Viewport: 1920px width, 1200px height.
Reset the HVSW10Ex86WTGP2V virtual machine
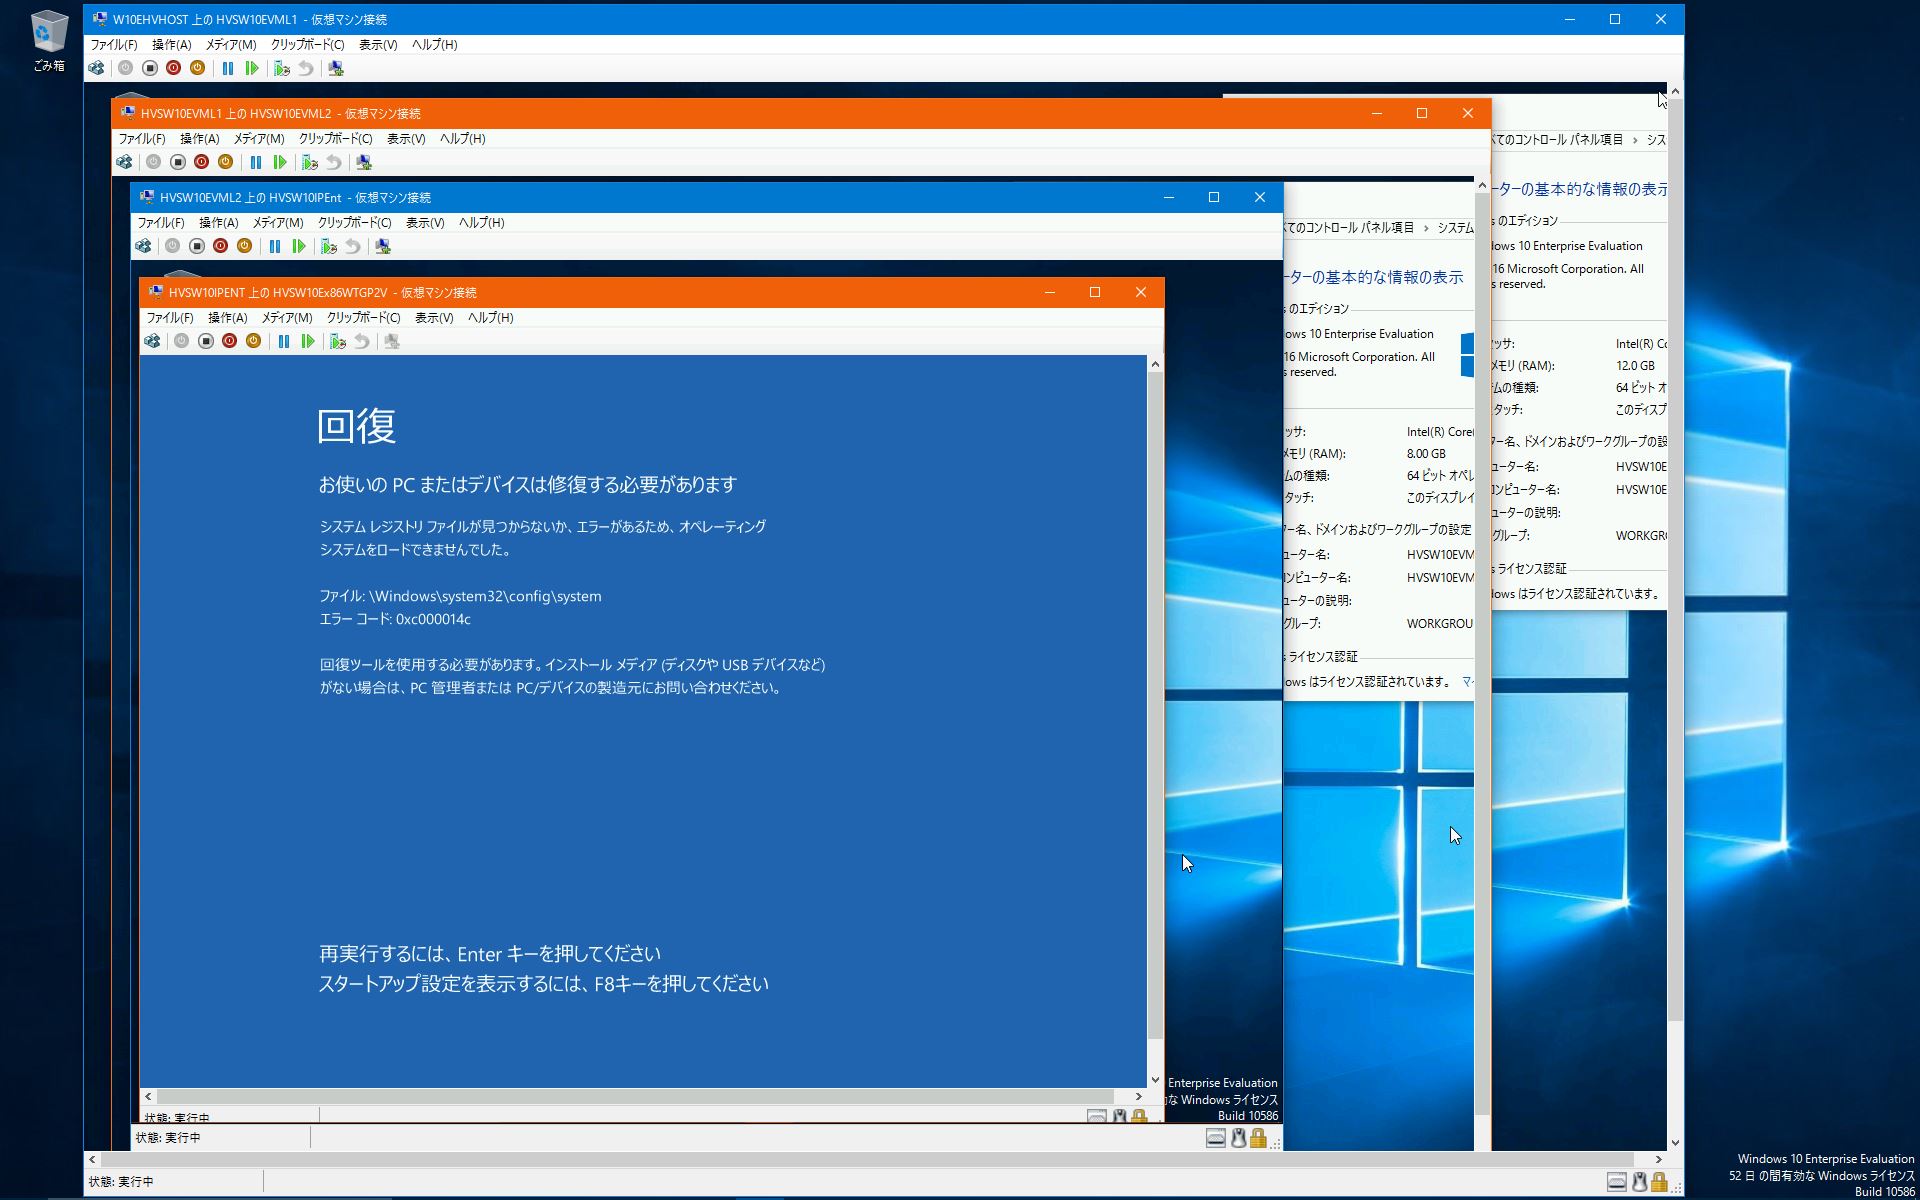pos(308,341)
